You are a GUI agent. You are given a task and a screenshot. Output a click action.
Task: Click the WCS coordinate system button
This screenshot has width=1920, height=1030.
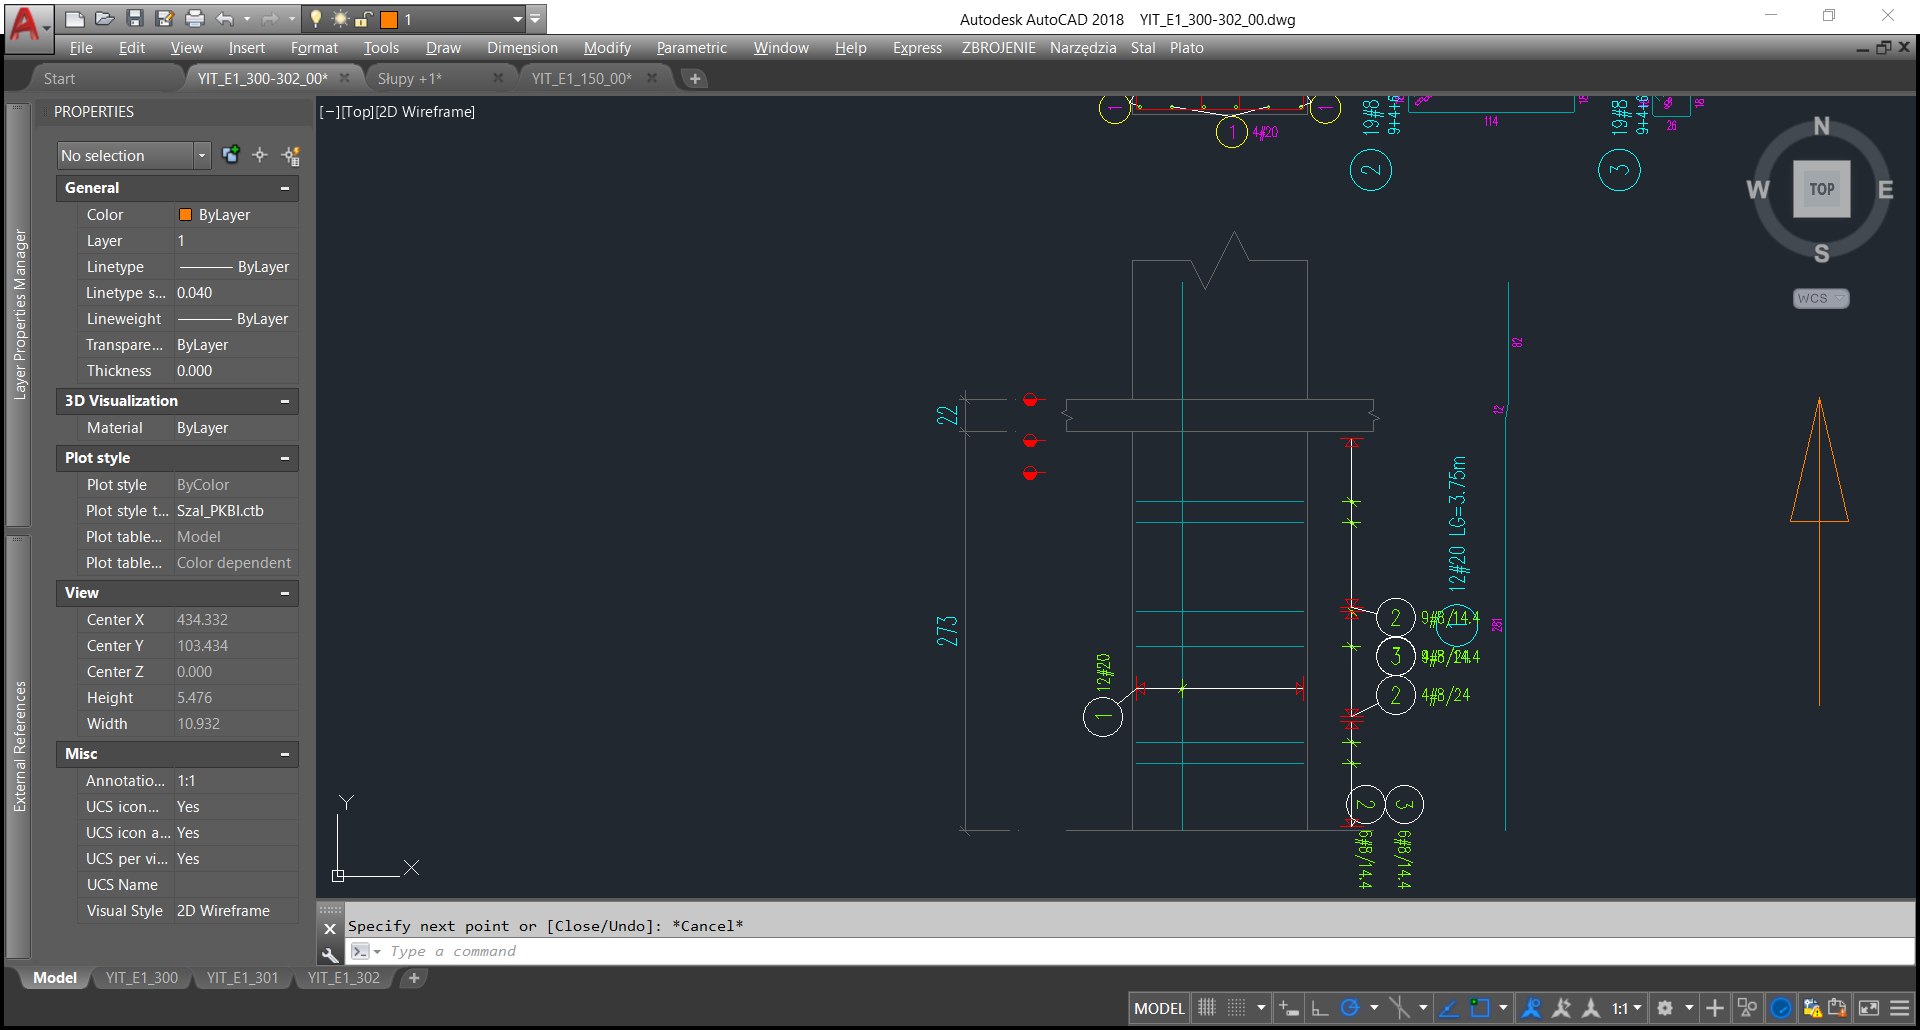(x=1820, y=298)
